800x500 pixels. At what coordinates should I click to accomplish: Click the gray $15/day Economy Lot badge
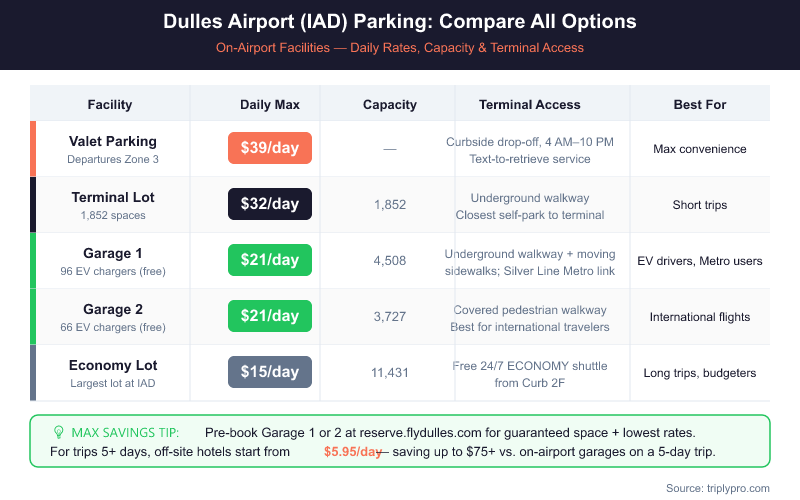[270, 372]
